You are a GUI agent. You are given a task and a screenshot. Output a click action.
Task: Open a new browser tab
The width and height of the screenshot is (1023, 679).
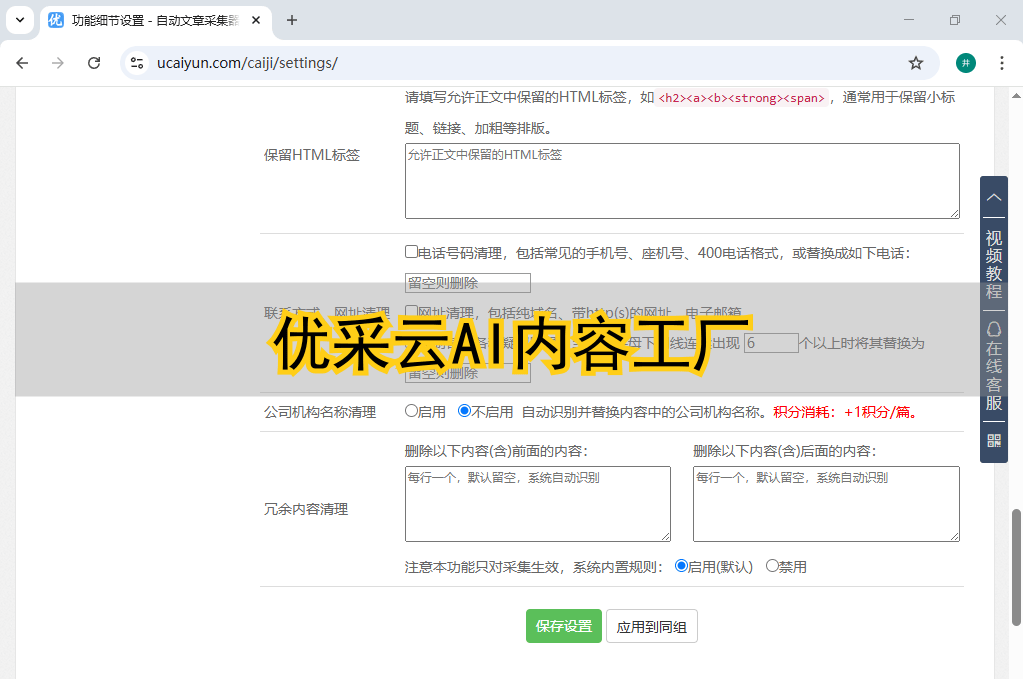pos(292,20)
